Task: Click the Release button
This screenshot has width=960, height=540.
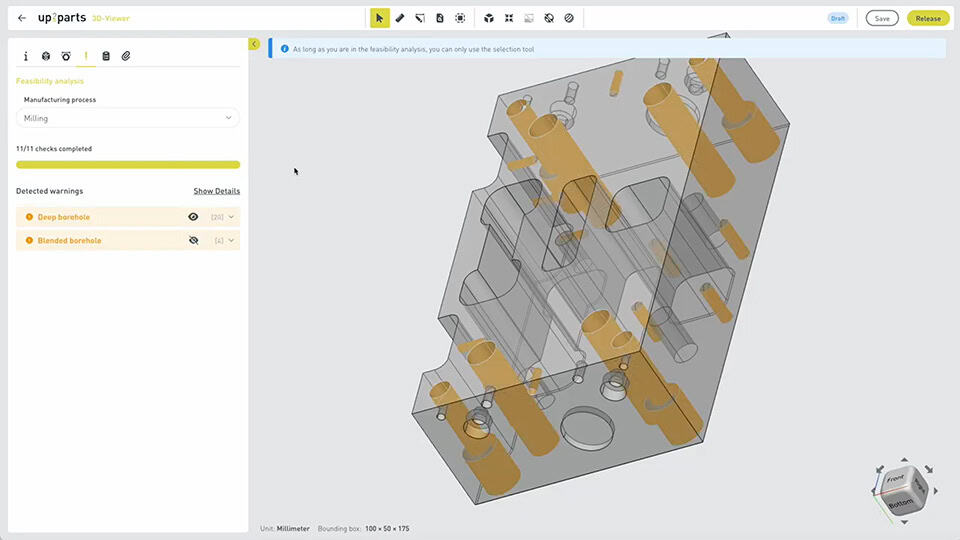Action: pyautogui.click(x=928, y=18)
